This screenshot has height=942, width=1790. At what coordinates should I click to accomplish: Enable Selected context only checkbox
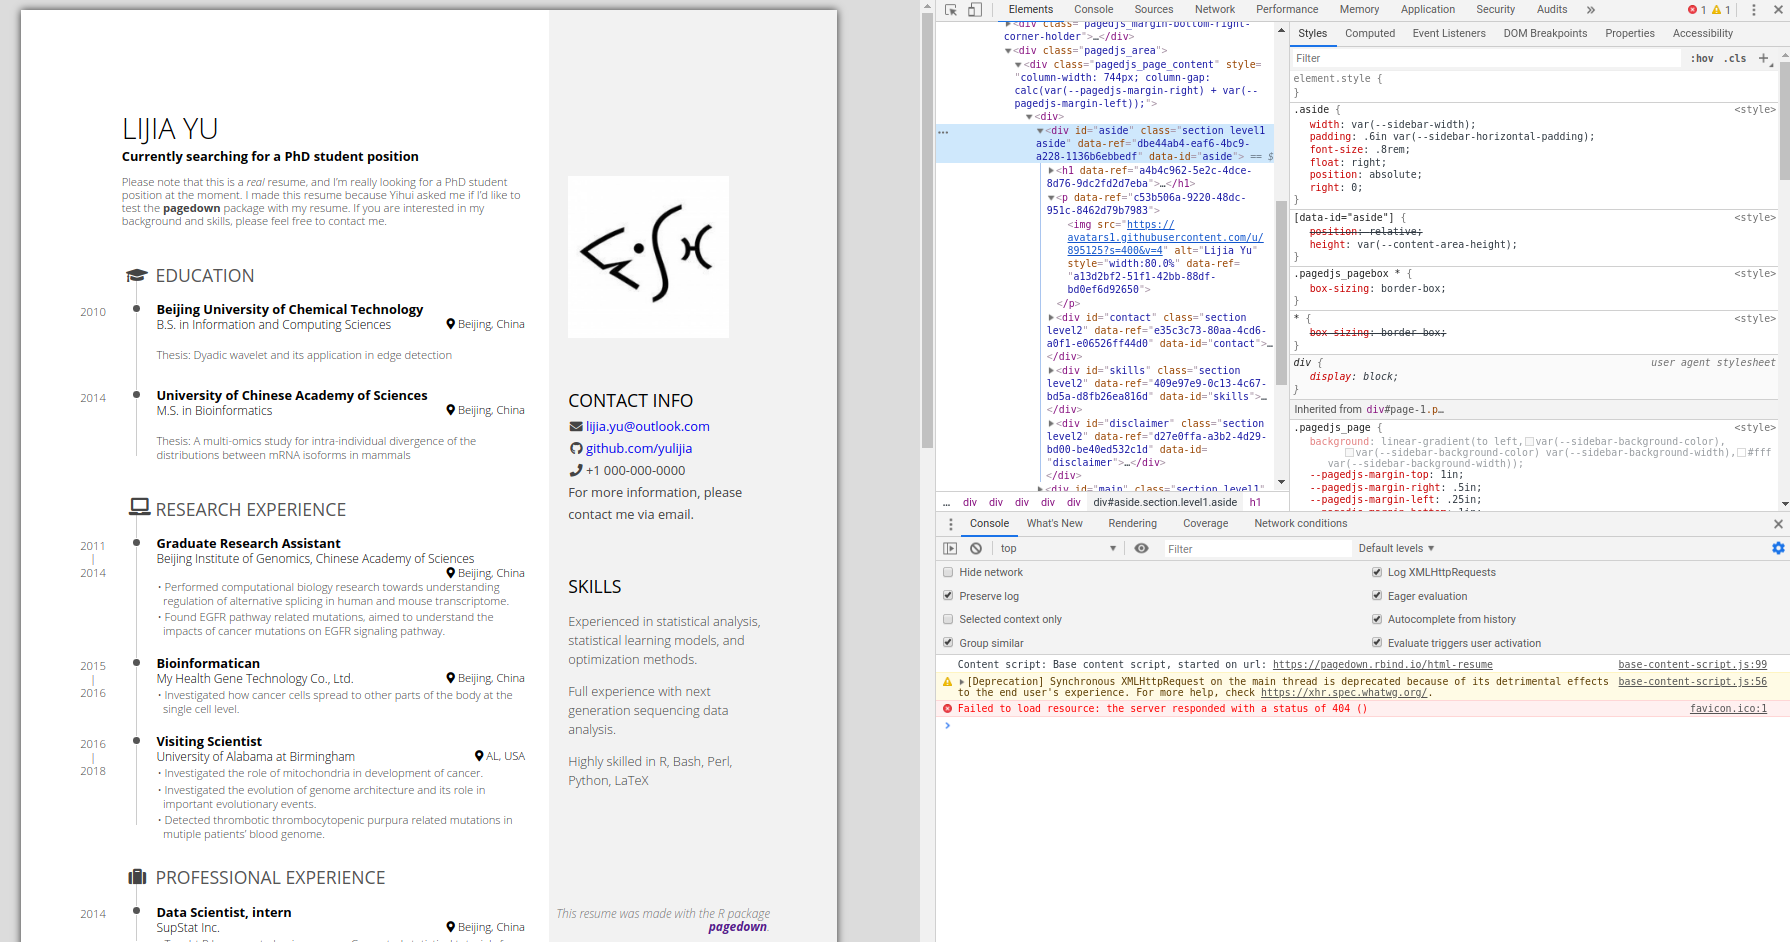tap(948, 620)
